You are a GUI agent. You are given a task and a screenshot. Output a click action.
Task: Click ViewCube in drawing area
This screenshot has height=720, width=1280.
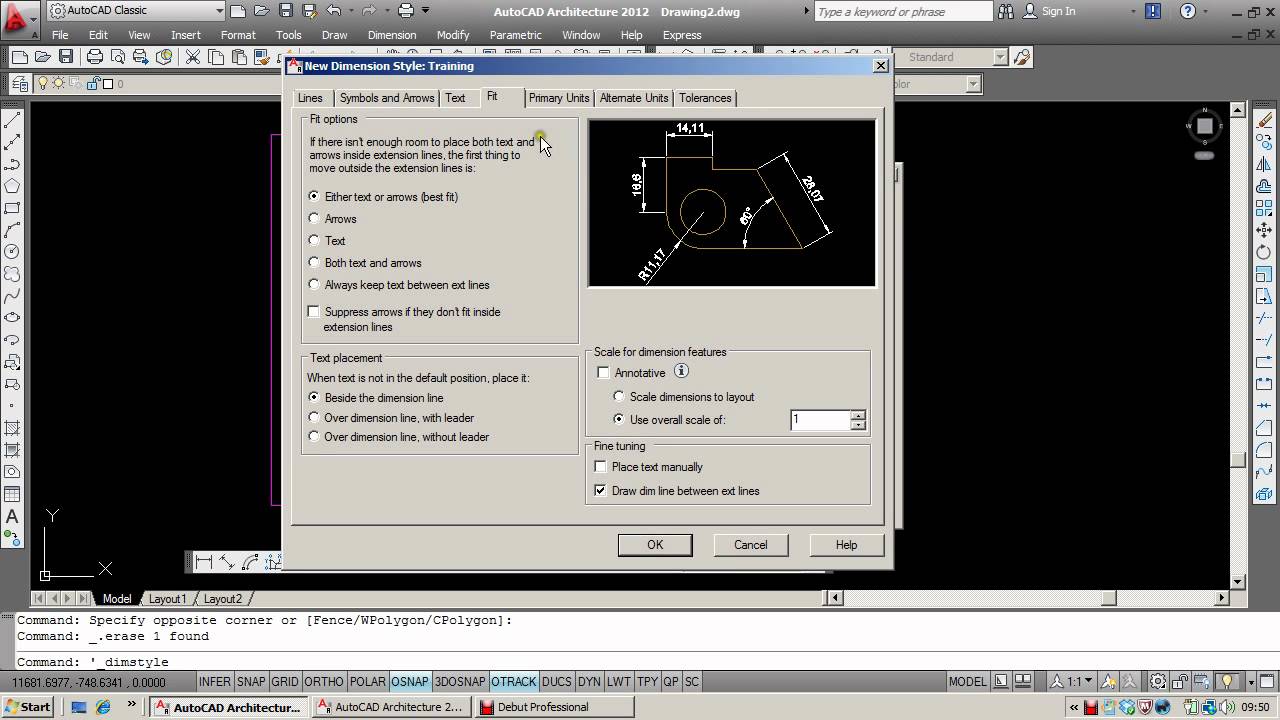point(1205,126)
